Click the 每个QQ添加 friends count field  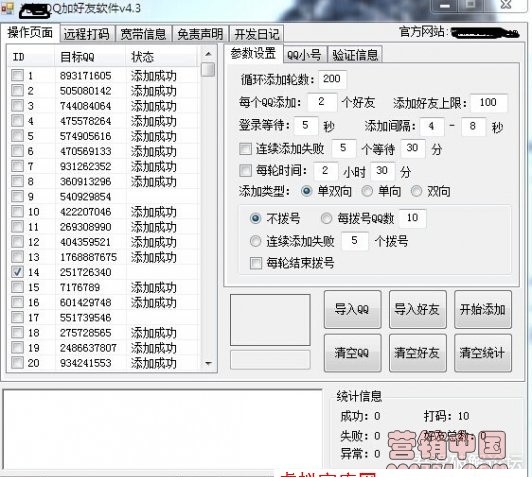pyautogui.click(x=322, y=102)
